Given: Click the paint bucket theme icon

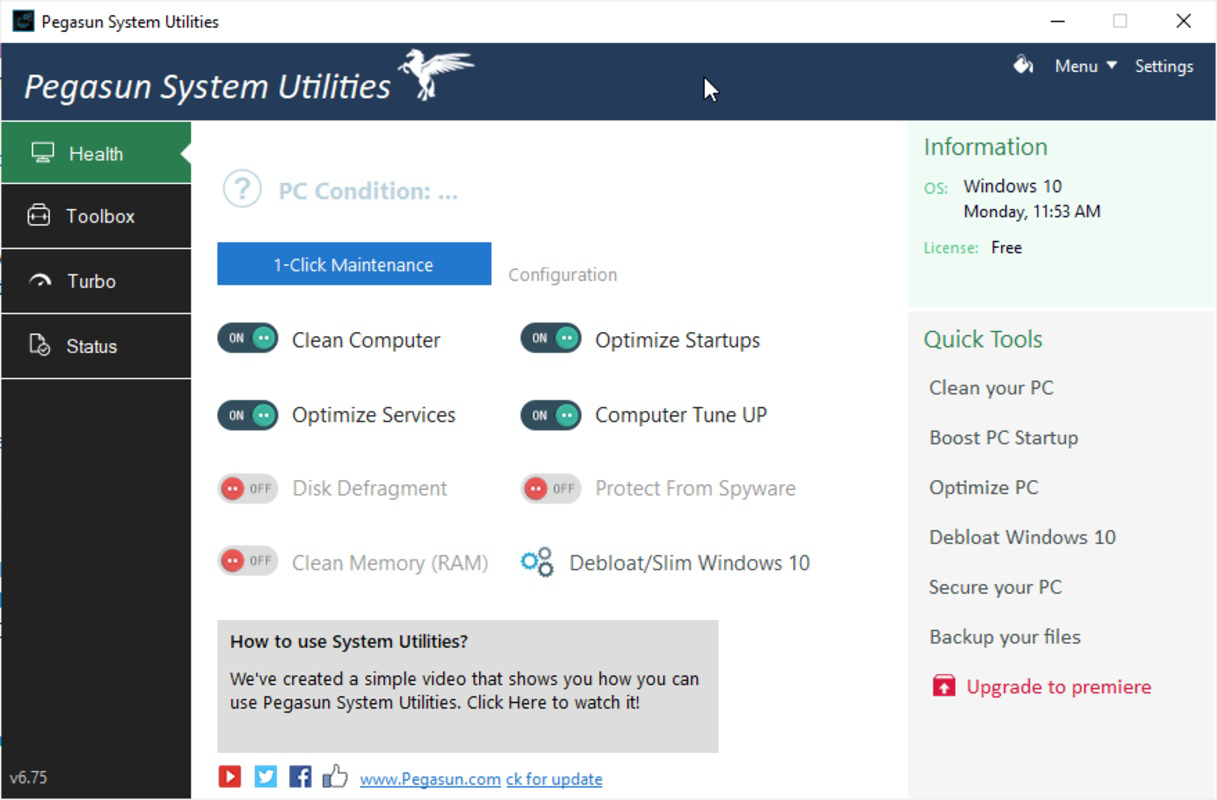Looking at the screenshot, I should 1022,65.
